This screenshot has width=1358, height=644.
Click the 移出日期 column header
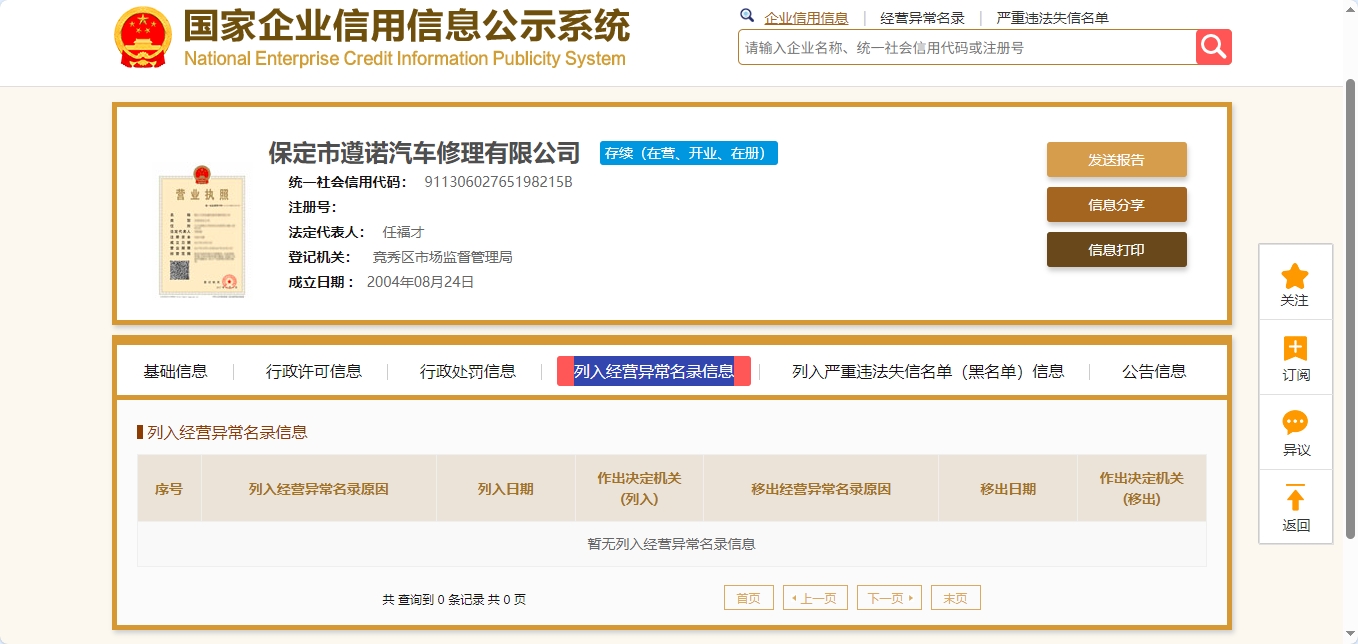coord(1008,489)
